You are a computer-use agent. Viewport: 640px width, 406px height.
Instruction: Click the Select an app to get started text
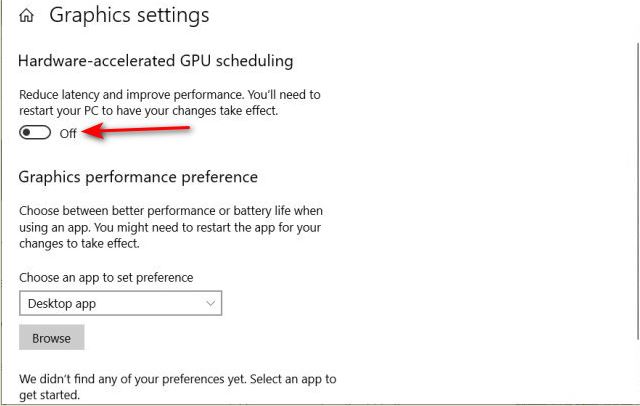click(290, 379)
